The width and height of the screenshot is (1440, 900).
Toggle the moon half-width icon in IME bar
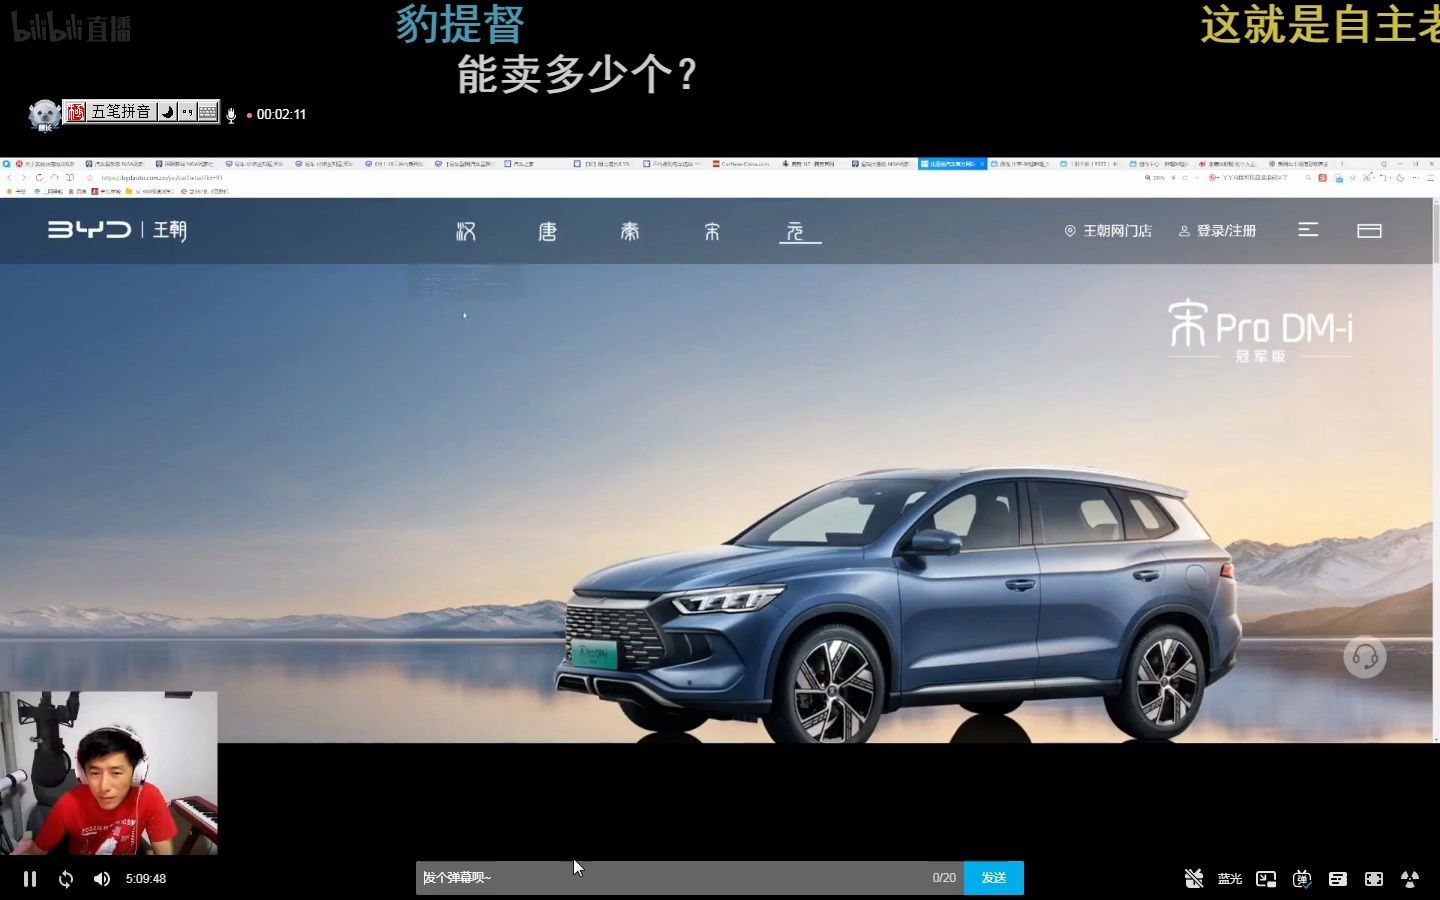pos(167,112)
